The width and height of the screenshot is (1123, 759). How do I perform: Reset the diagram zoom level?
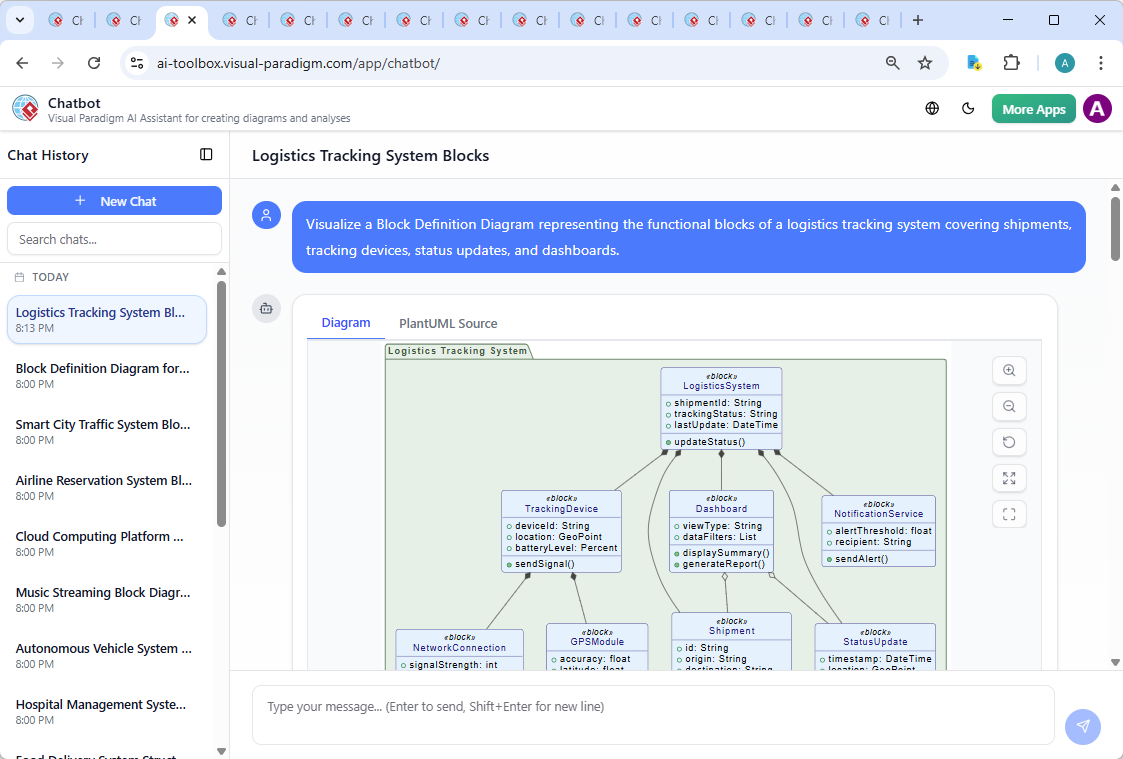pos(1009,442)
